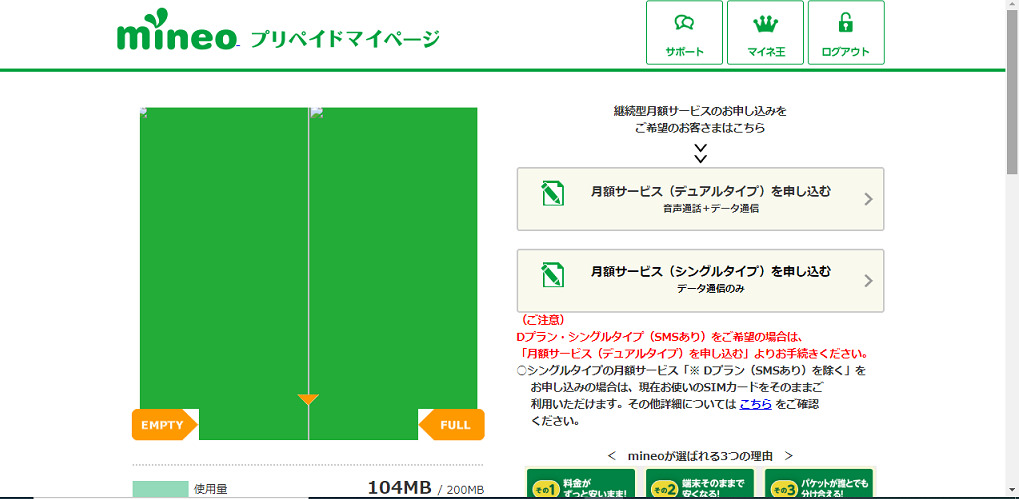Click the padlock logout icon
This screenshot has height=499, width=1019.
click(845, 23)
